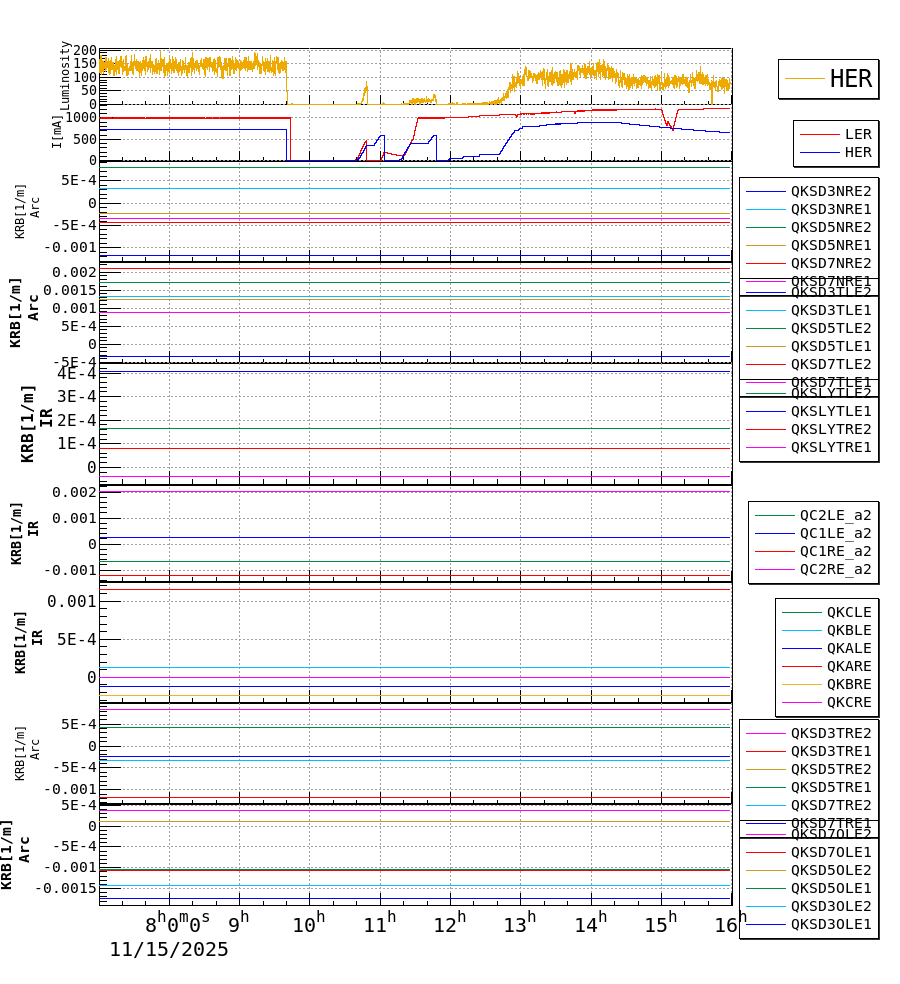Select the I[mA] axis label

click(x=58, y=130)
